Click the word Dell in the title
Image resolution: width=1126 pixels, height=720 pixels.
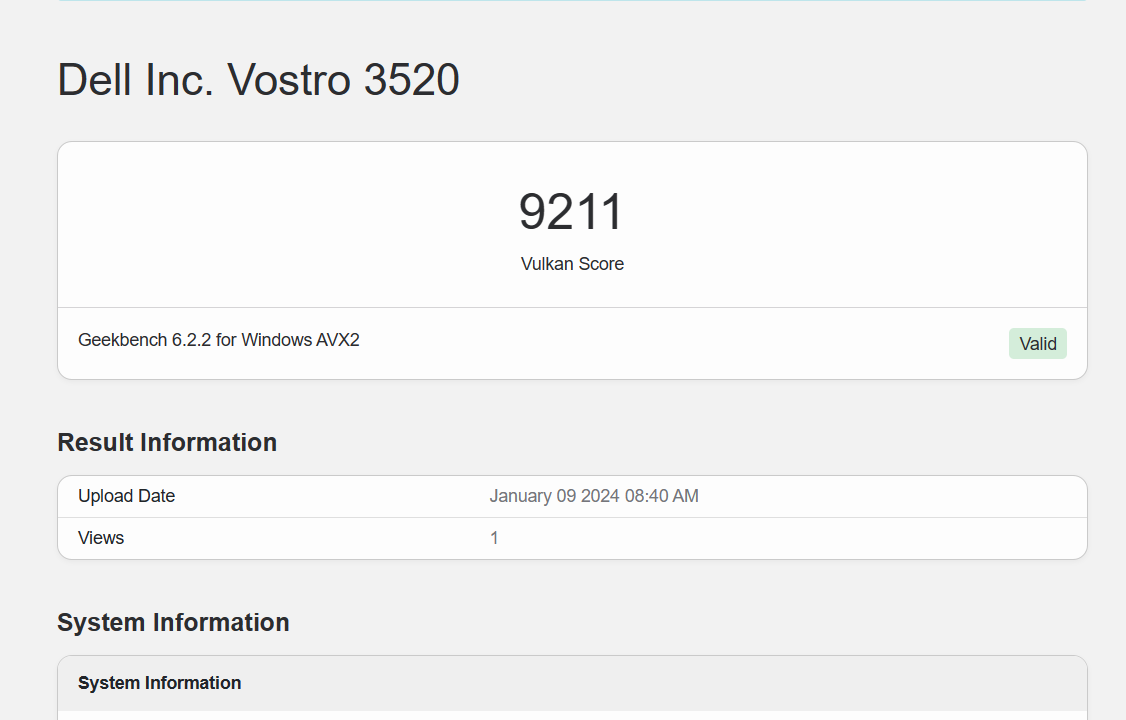tap(91, 80)
